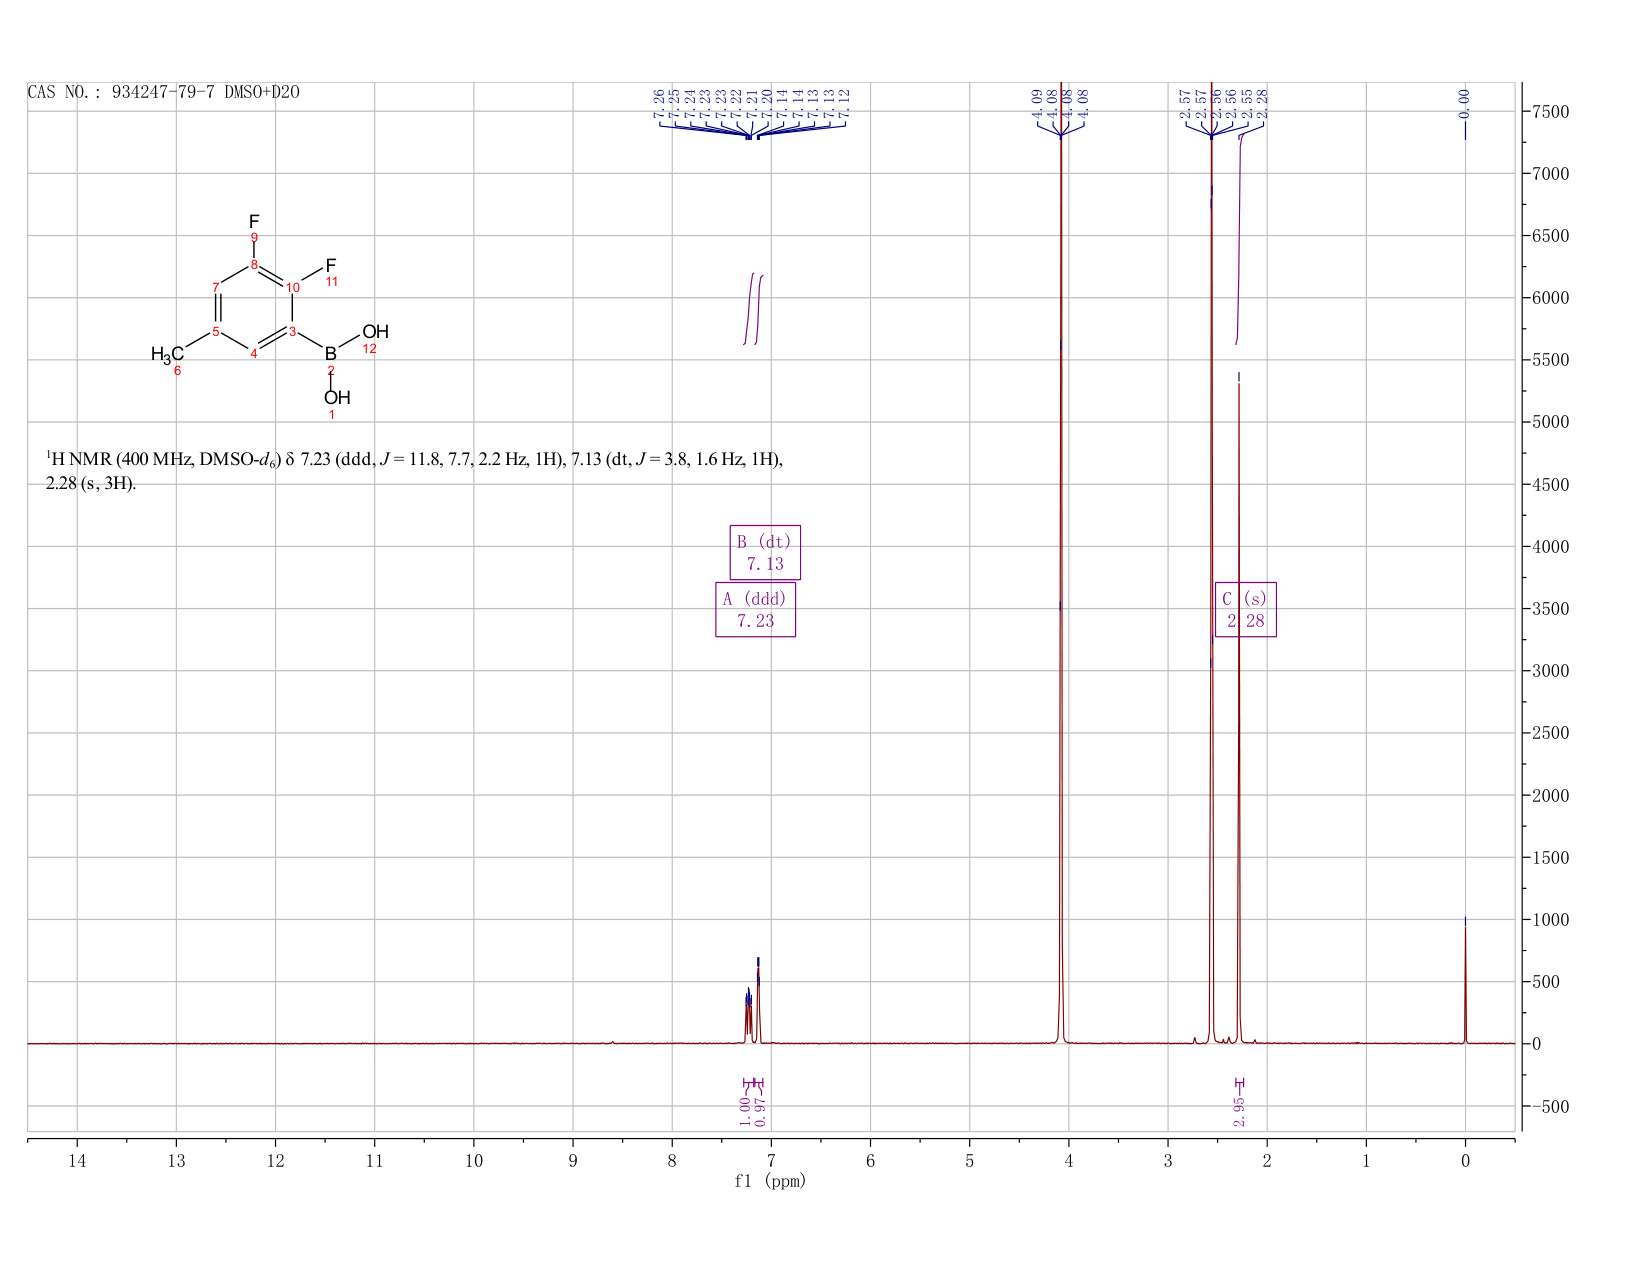Click ring carbon number 3 in the structure
Image resolution: width=1650 pixels, height=1275 pixels.
292,331
